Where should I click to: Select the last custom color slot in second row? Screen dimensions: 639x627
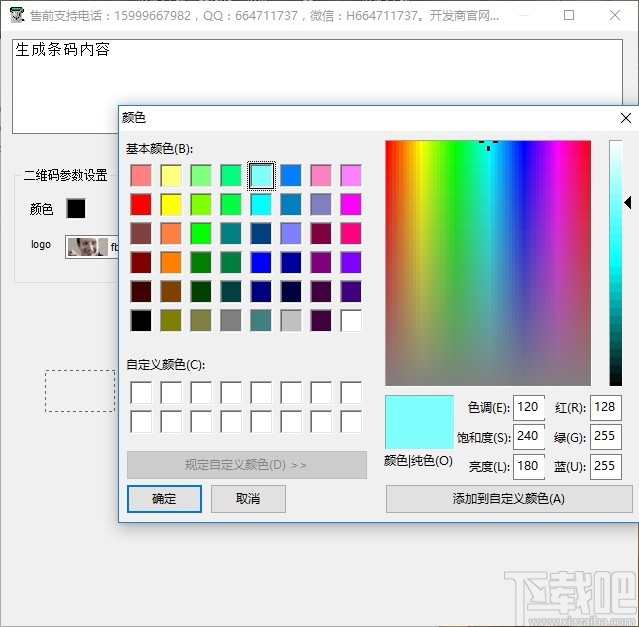[351, 422]
